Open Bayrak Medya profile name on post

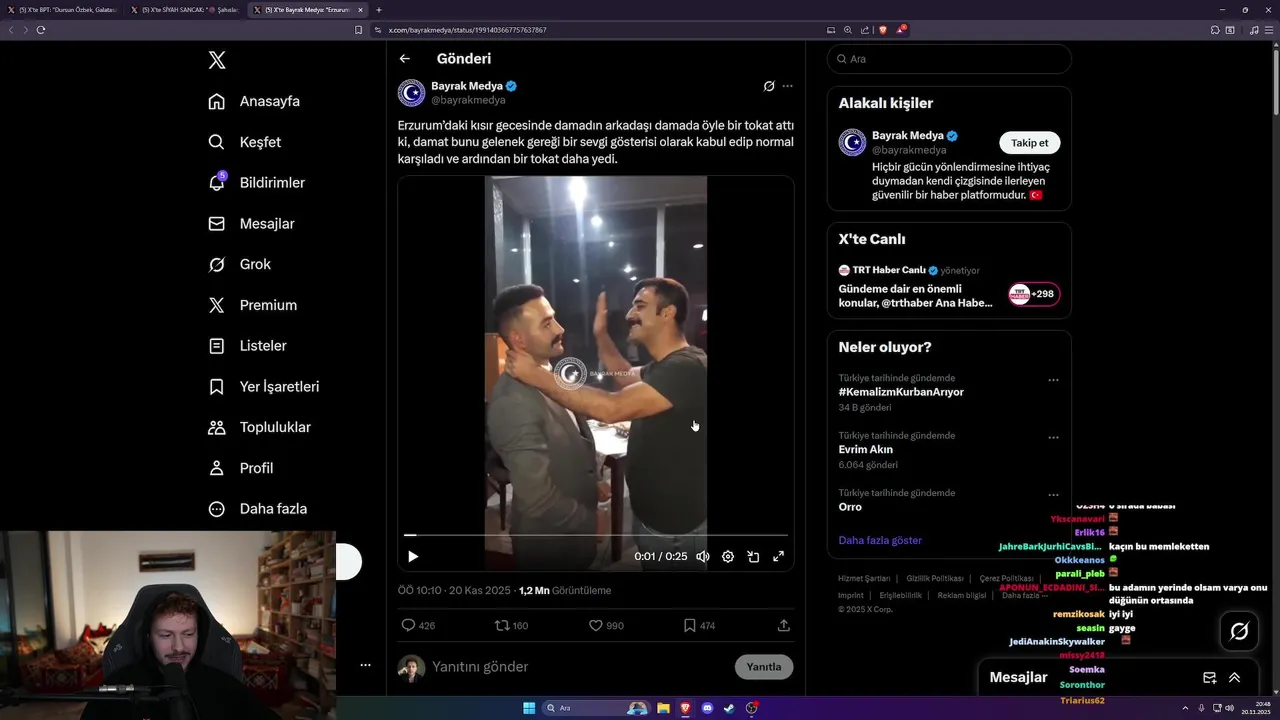coord(467,86)
